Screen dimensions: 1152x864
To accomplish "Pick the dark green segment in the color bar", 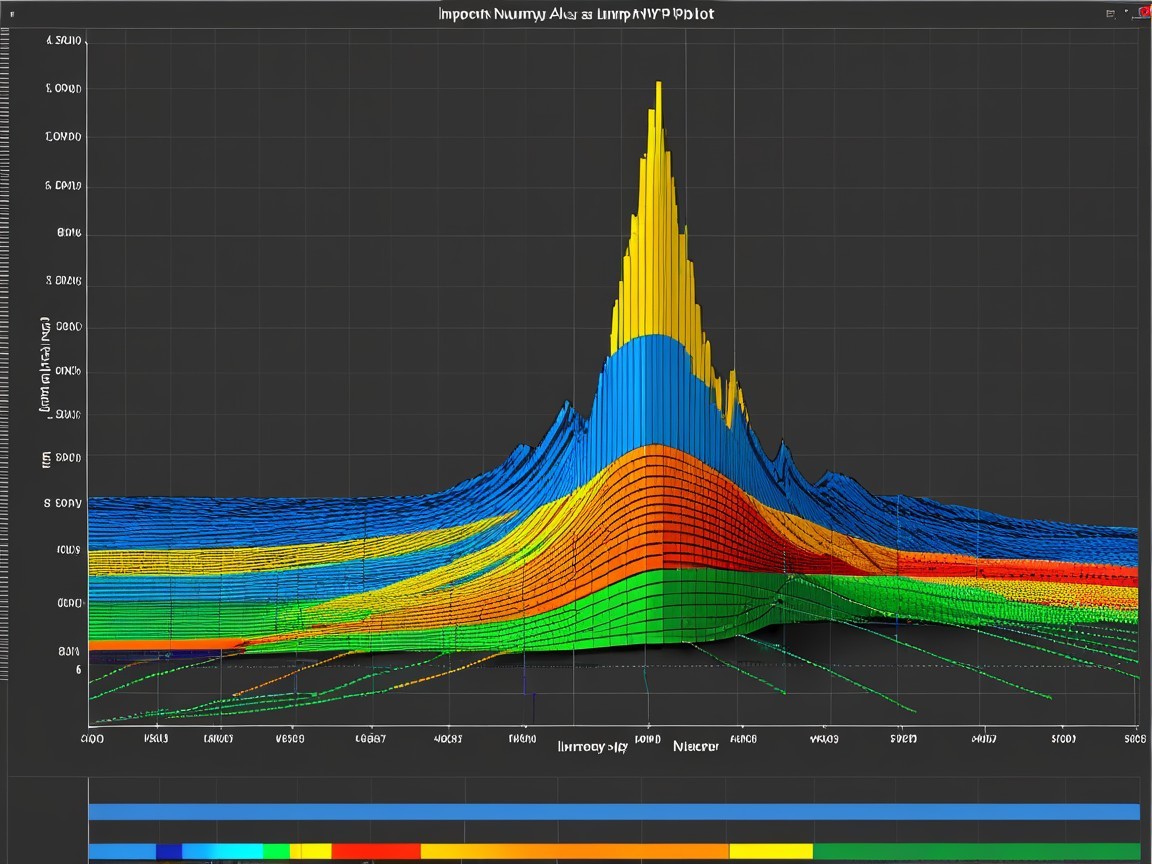I will pyautogui.click(x=976, y=852).
